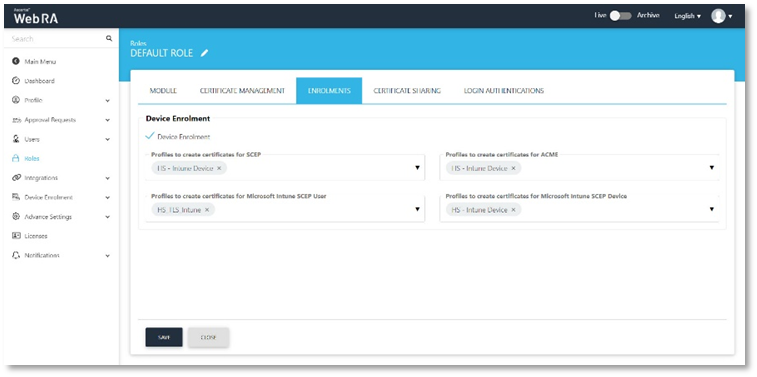757x377 pixels.
Task: Click the Notifications bell icon
Action: coord(15,255)
